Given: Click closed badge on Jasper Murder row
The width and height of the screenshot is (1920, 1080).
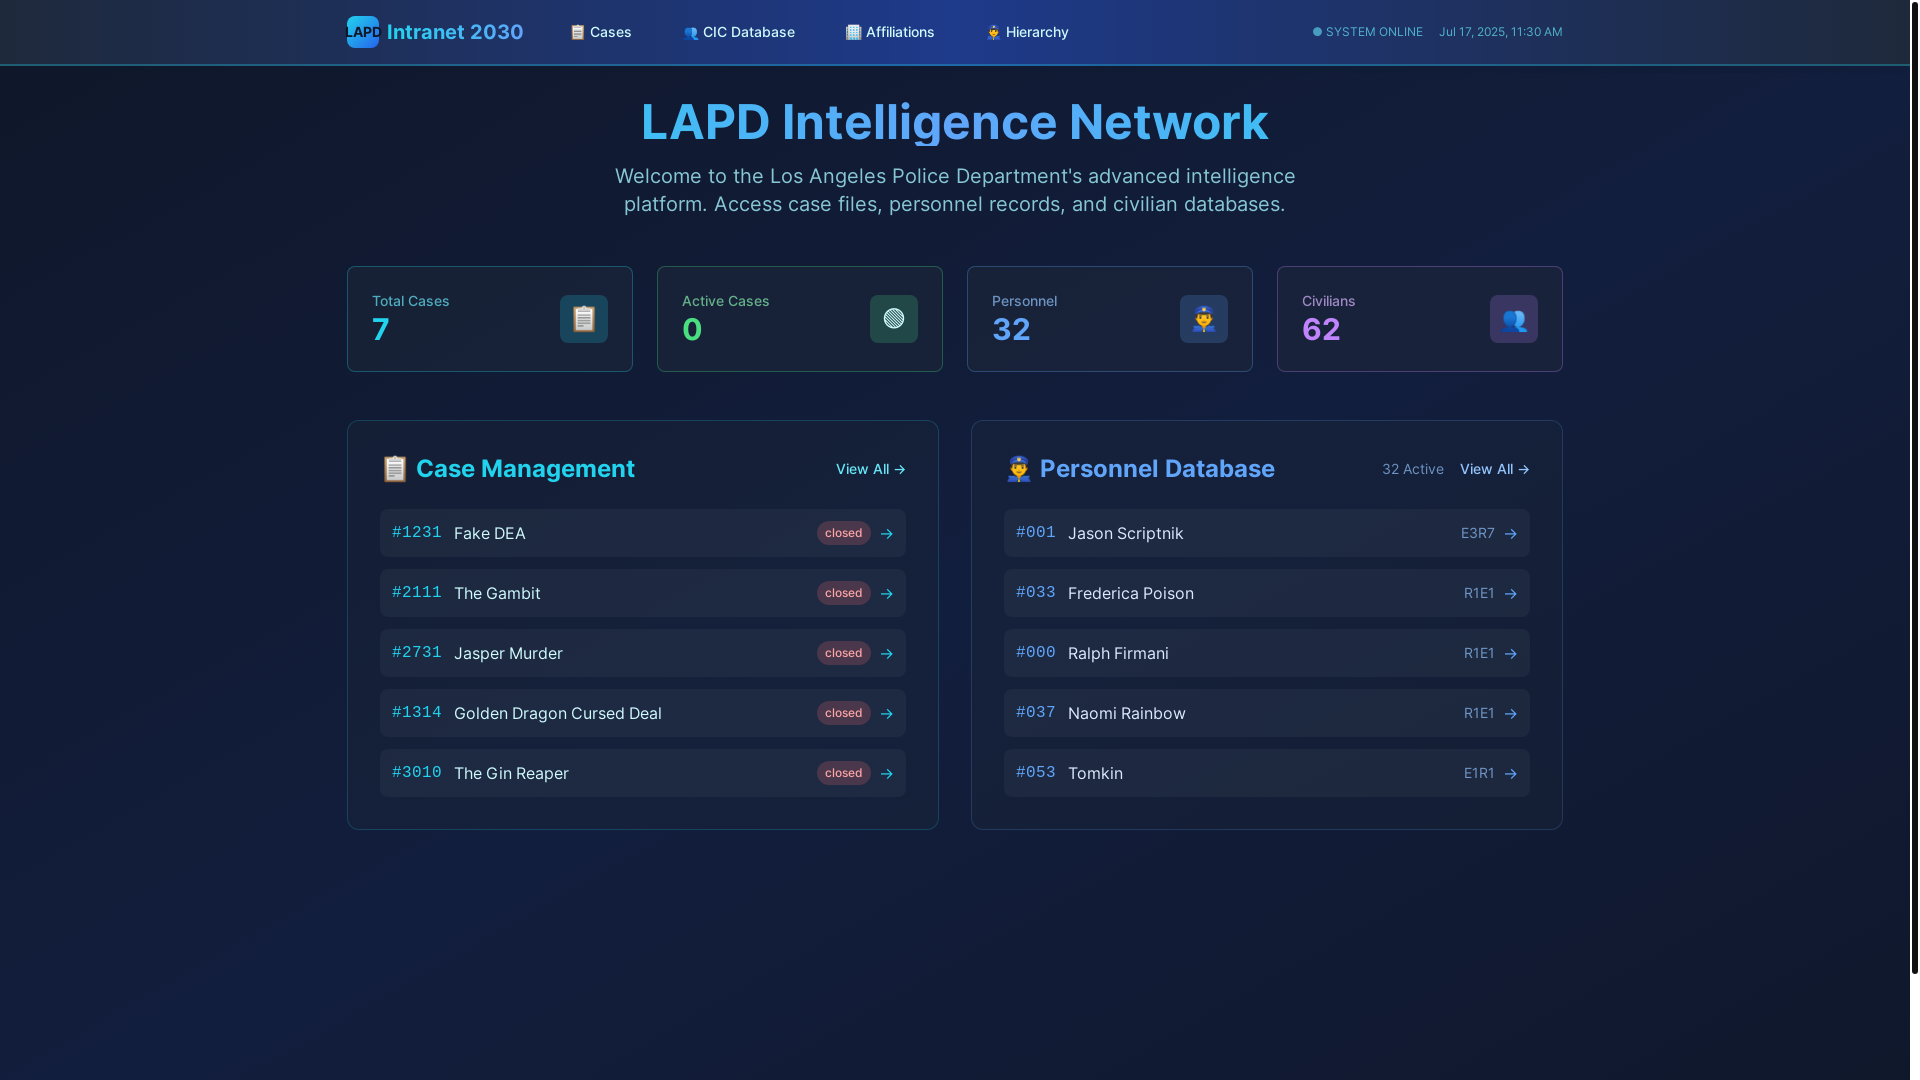Looking at the screenshot, I should pyautogui.click(x=844, y=653).
